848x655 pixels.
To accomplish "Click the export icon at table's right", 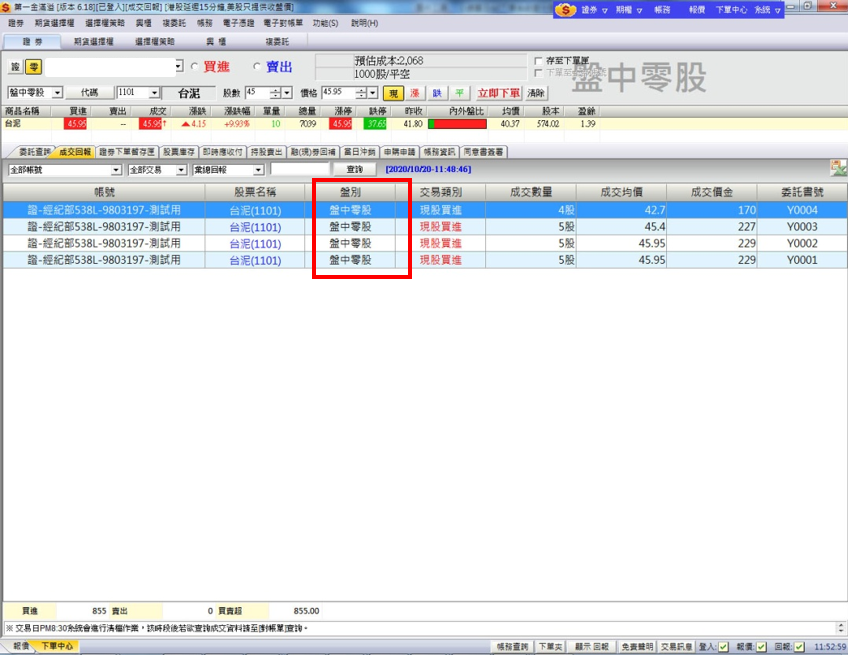I will point(837,169).
